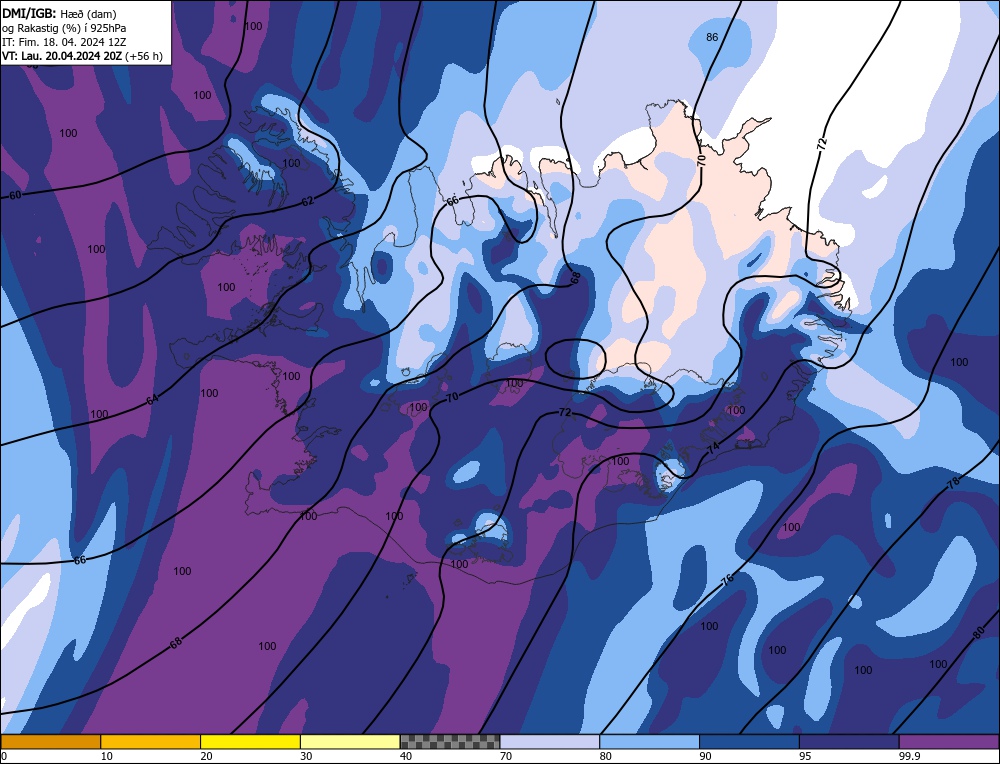Click the '0' colorbar tick label
Viewport: 1000px width, 764px height.
pyautogui.click(x=4, y=756)
